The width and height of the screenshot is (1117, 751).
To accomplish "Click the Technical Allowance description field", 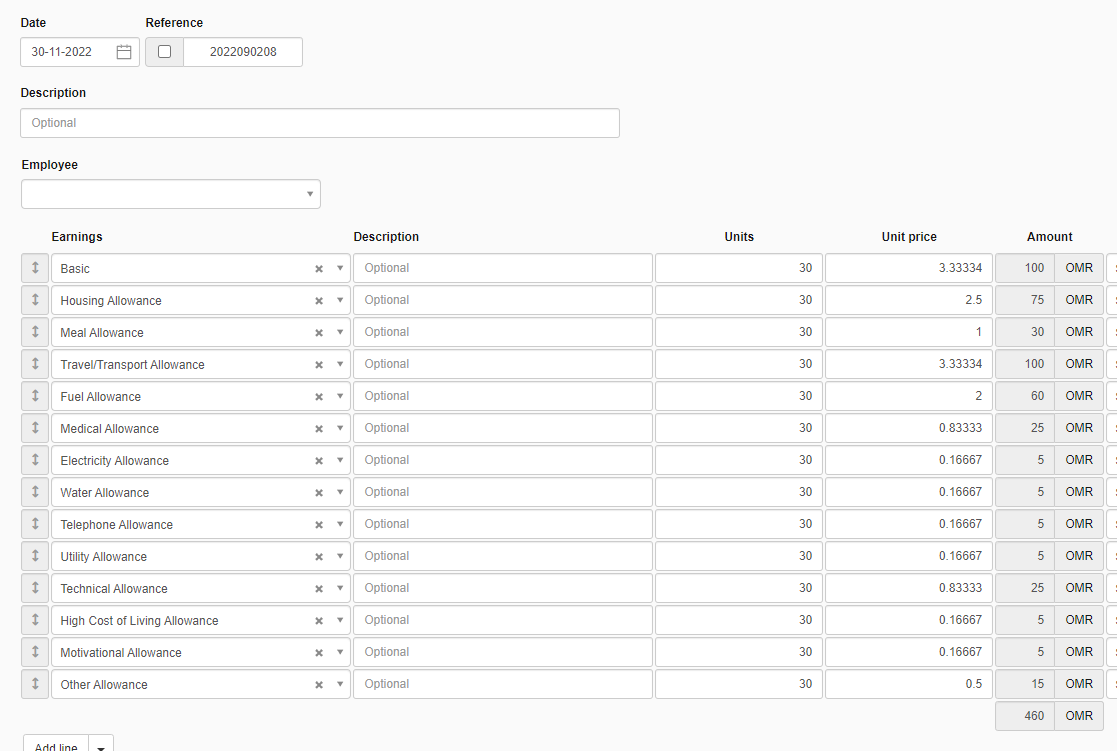I will (503, 589).
